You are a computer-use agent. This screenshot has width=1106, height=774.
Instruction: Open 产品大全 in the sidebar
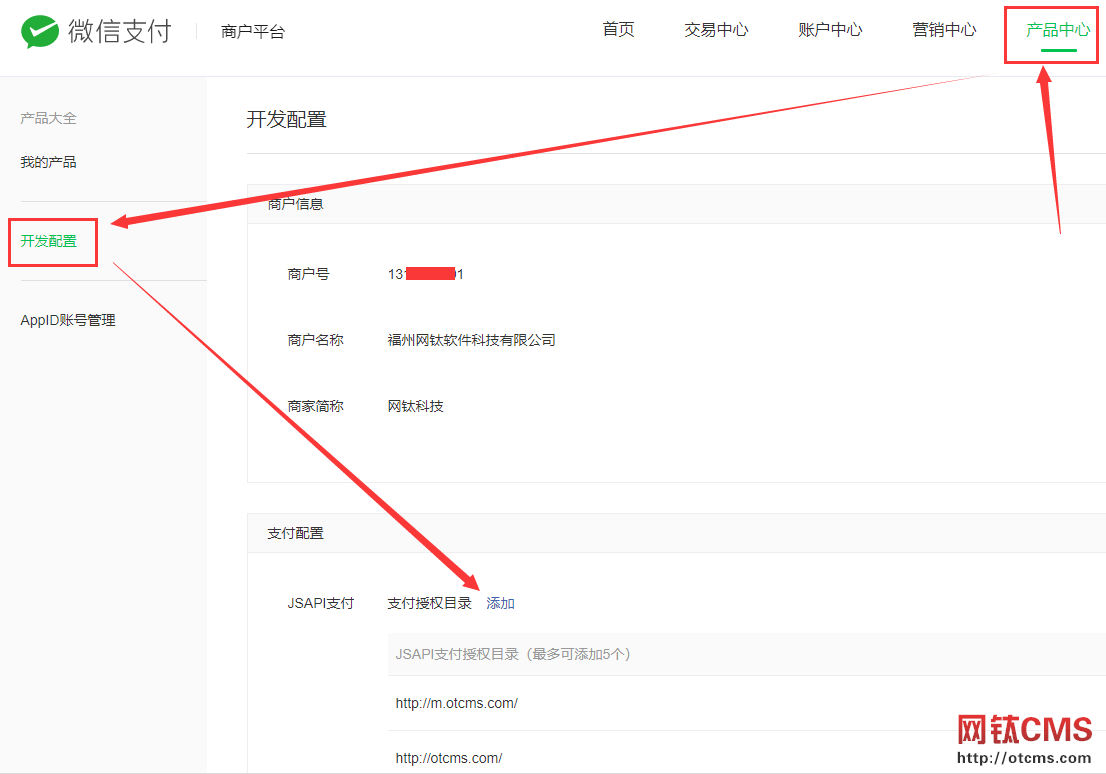pos(48,117)
